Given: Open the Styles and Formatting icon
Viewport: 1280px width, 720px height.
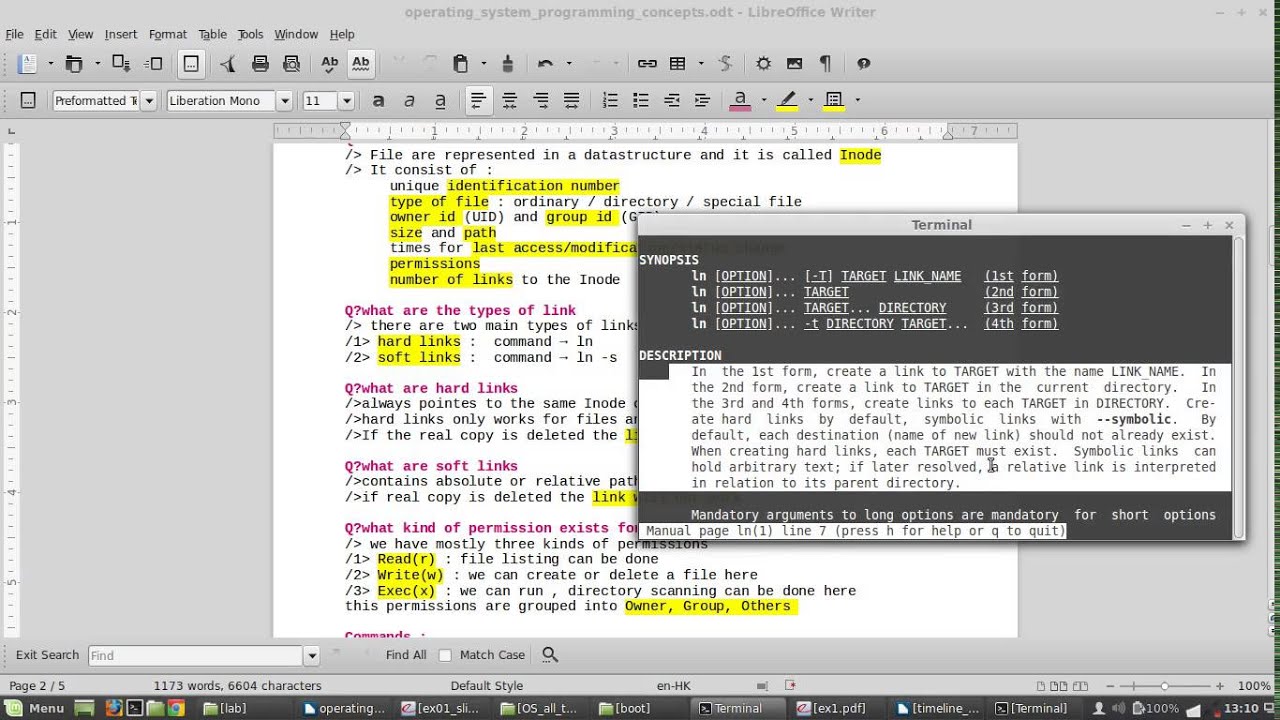Looking at the screenshot, I should [x=28, y=101].
